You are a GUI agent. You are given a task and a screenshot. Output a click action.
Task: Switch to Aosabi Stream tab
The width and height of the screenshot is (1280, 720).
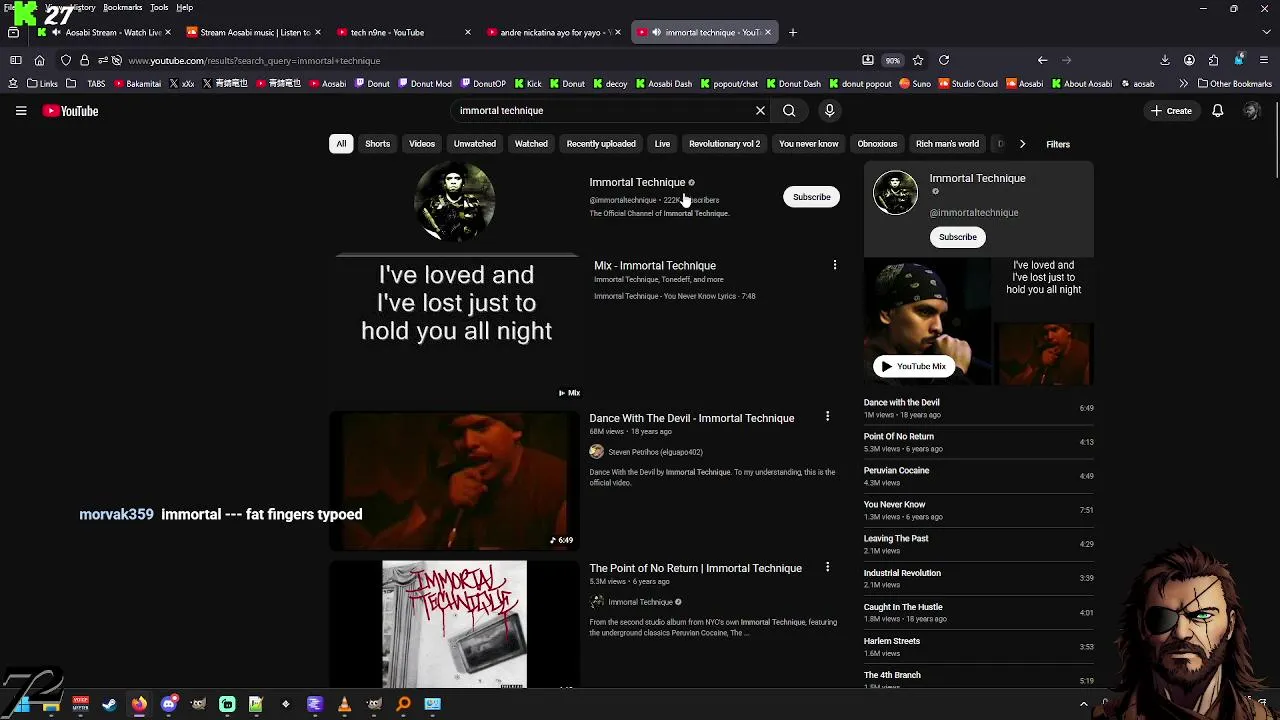click(x=103, y=32)
